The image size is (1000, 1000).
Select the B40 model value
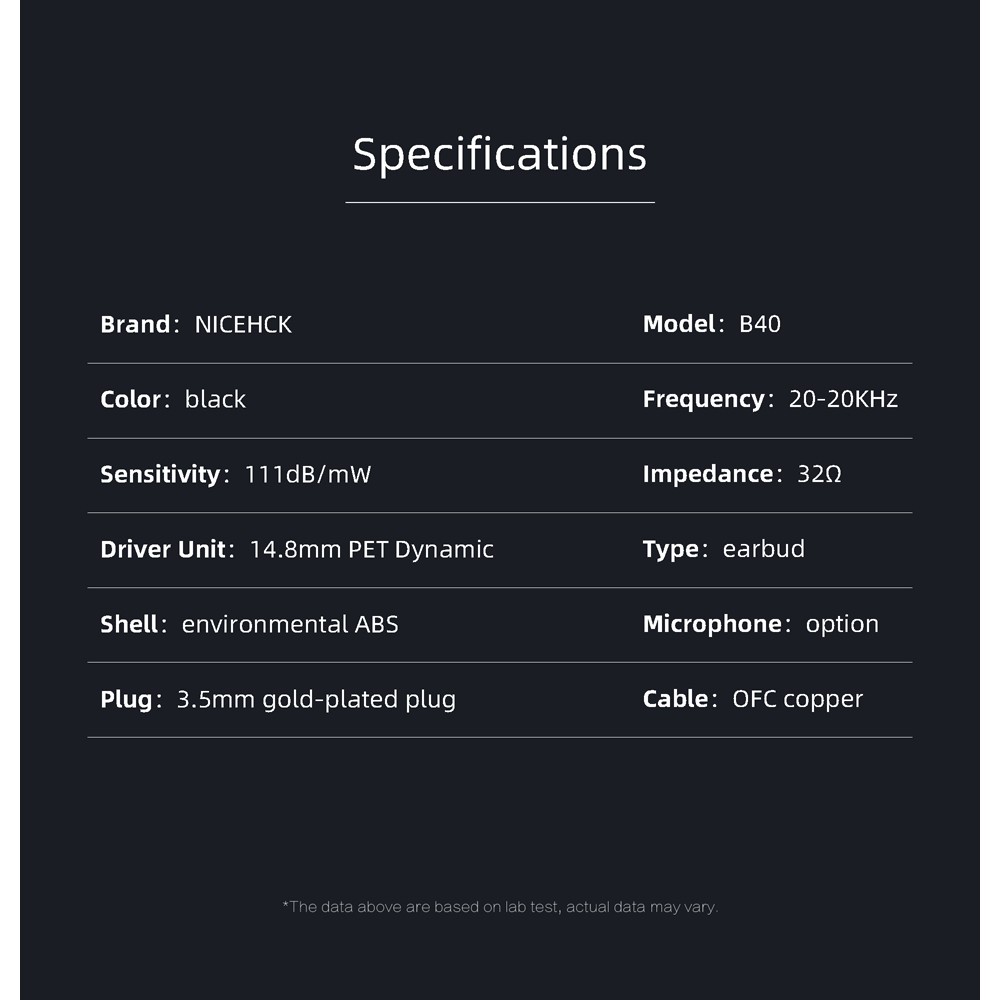[760, 324]
